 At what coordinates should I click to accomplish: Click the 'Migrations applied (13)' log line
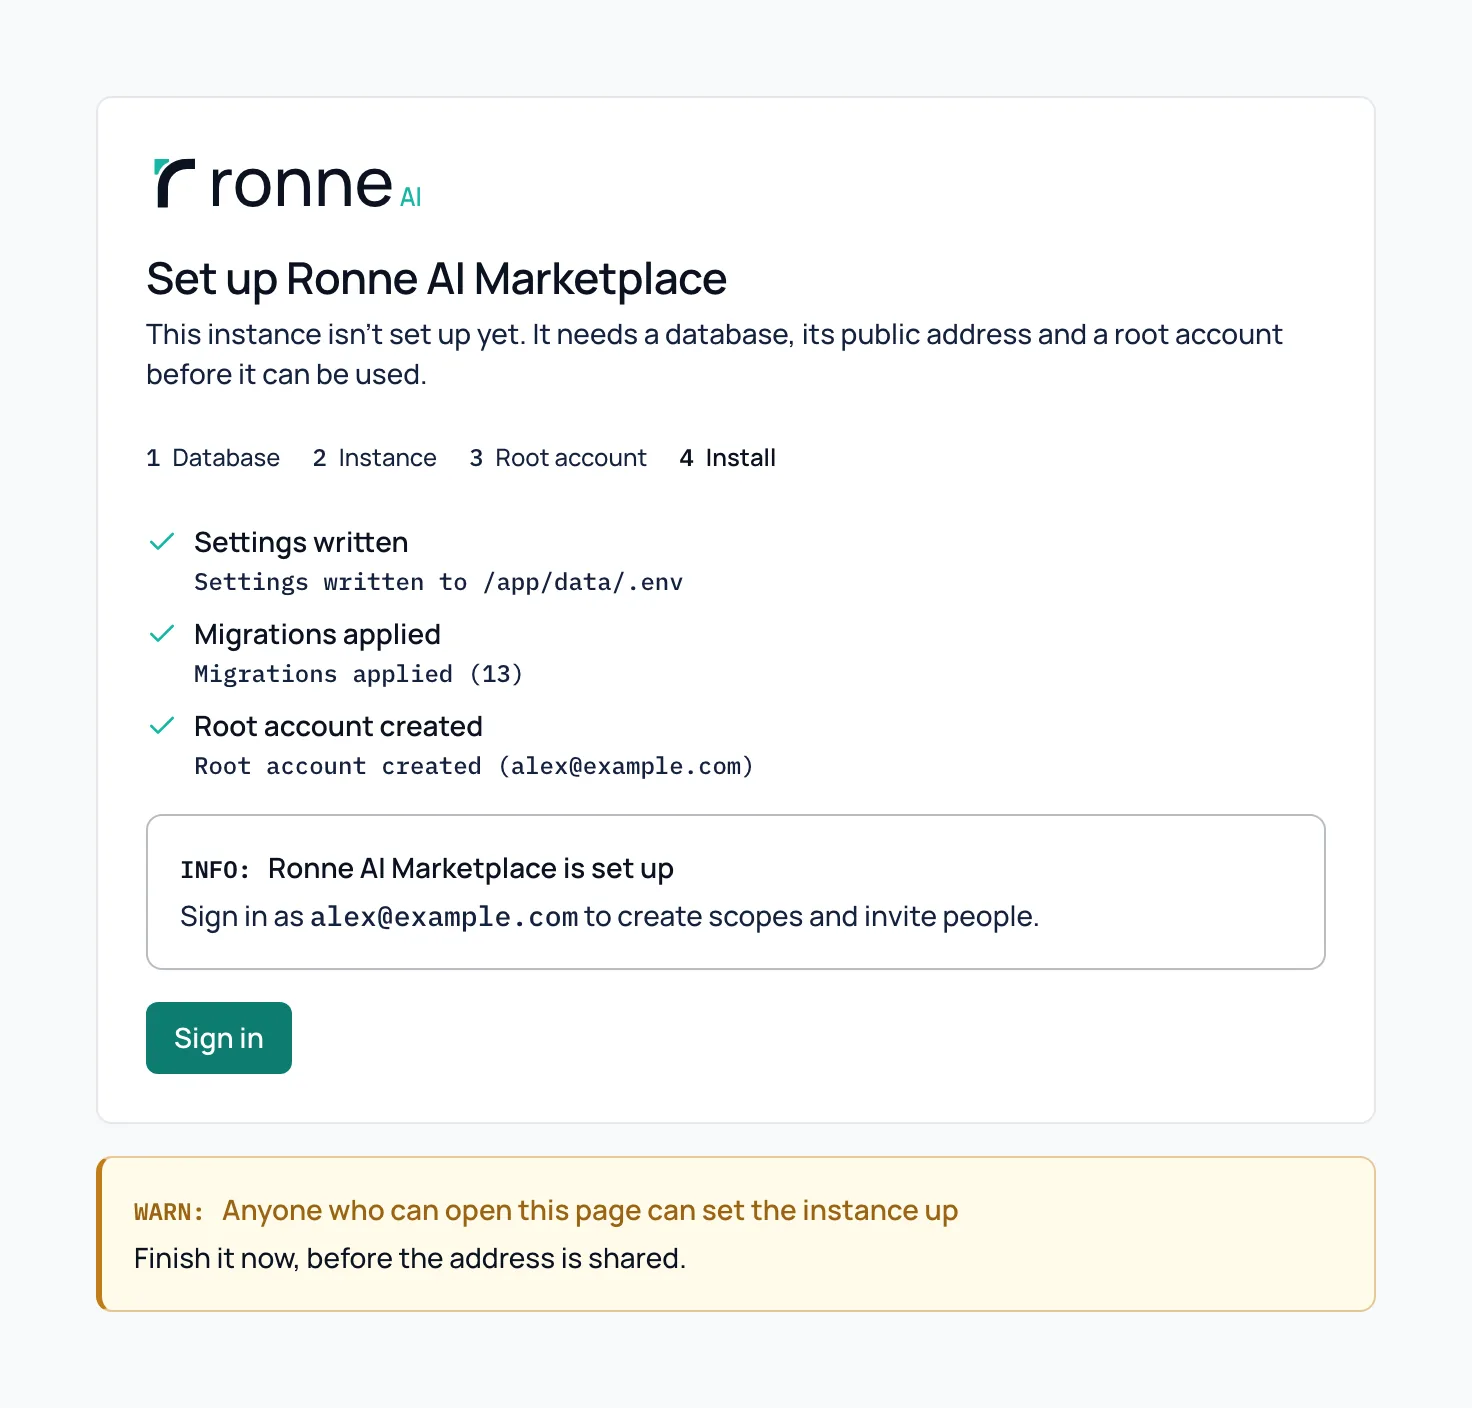(358, 674)
